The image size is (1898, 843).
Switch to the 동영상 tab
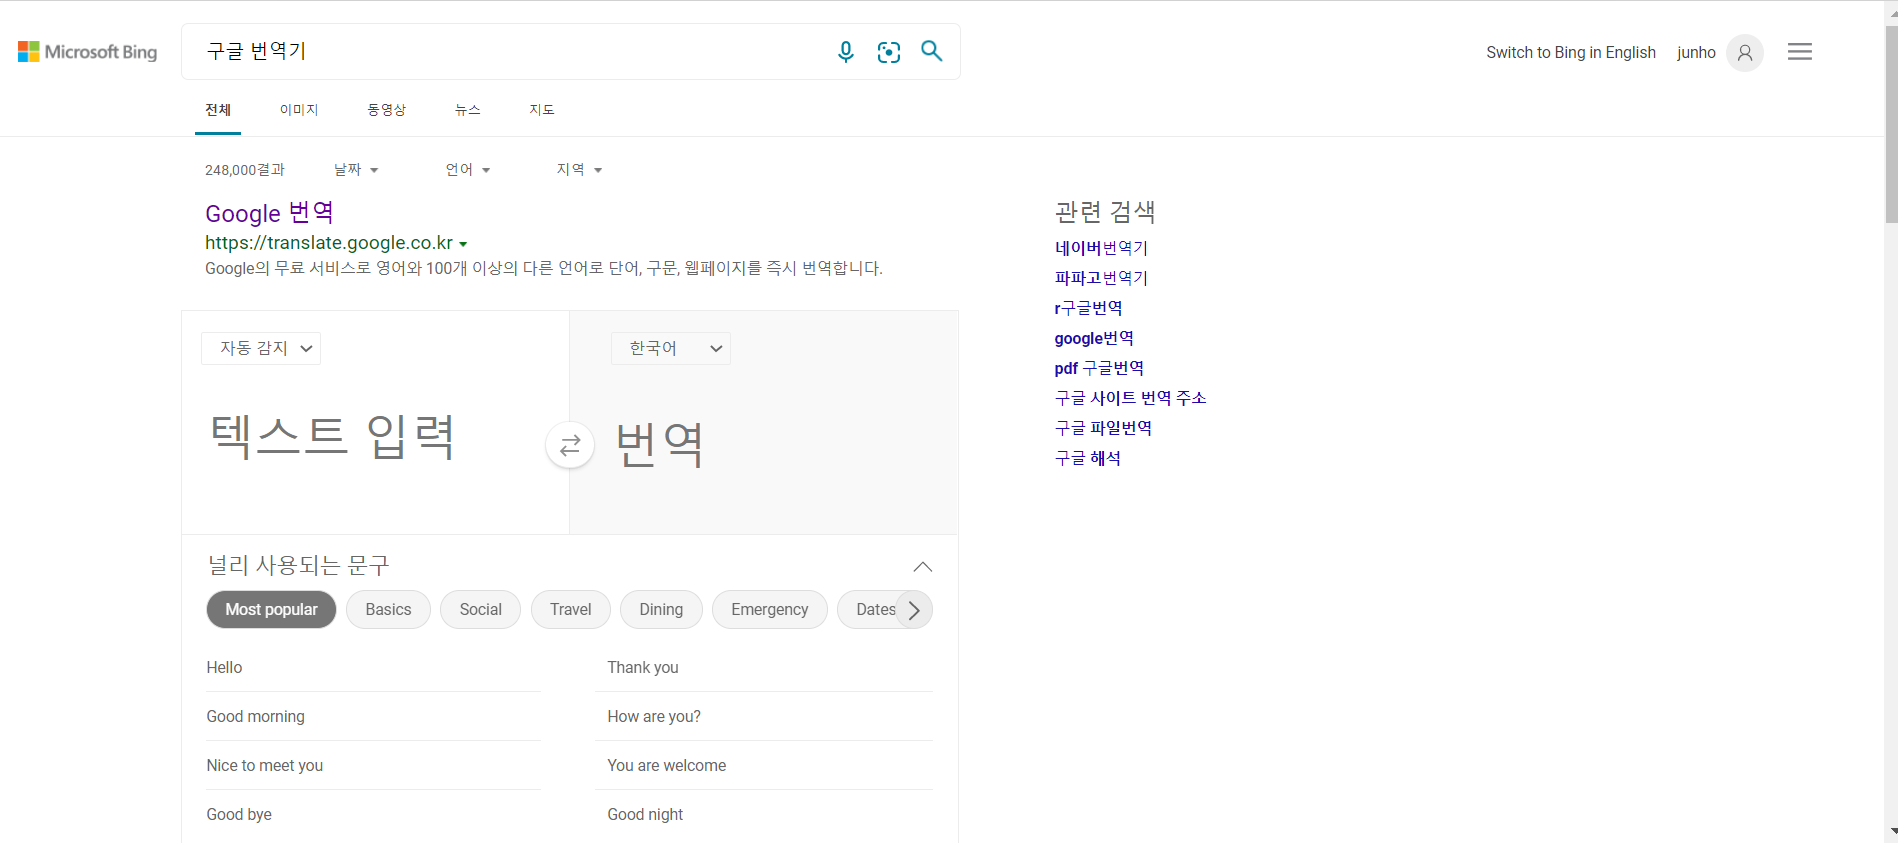[x=386, y=110]
